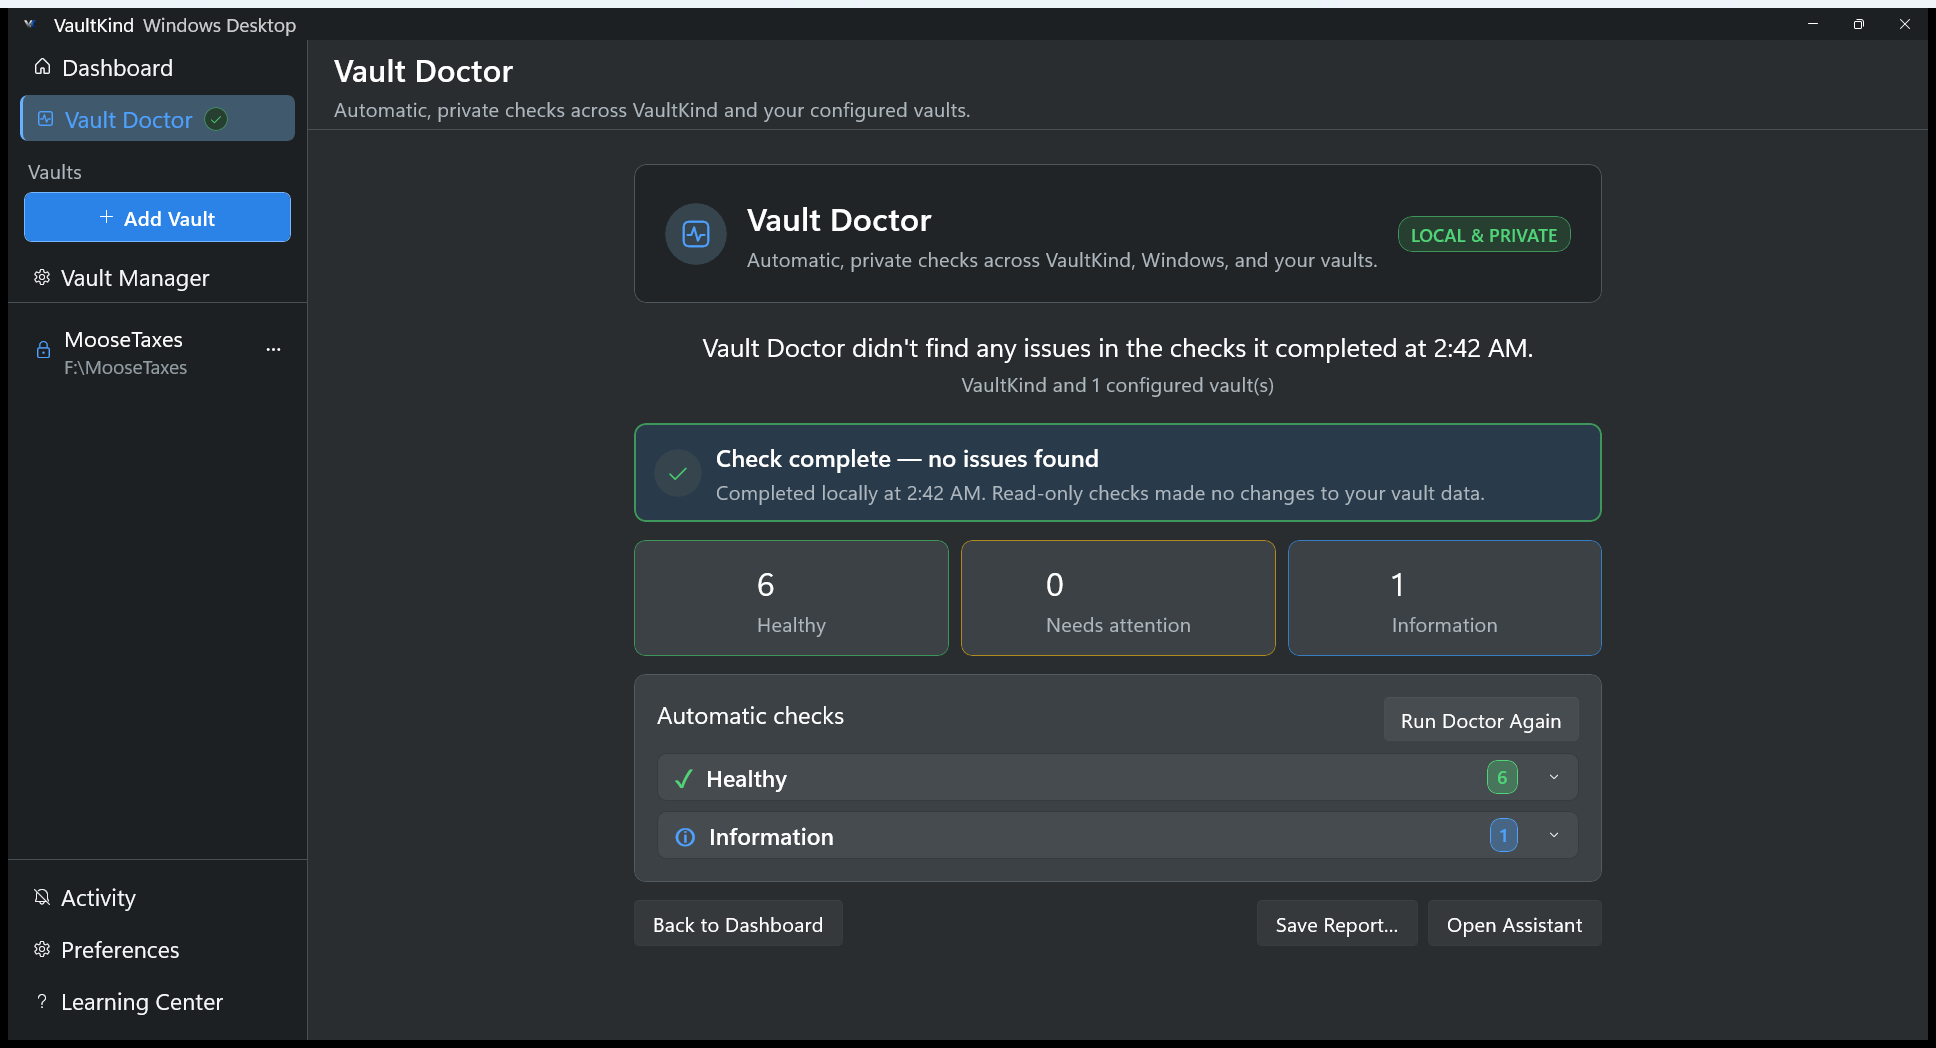Click Open Assistant
Viewport: 1936px width, 1048px height.
coord(1514,924)
